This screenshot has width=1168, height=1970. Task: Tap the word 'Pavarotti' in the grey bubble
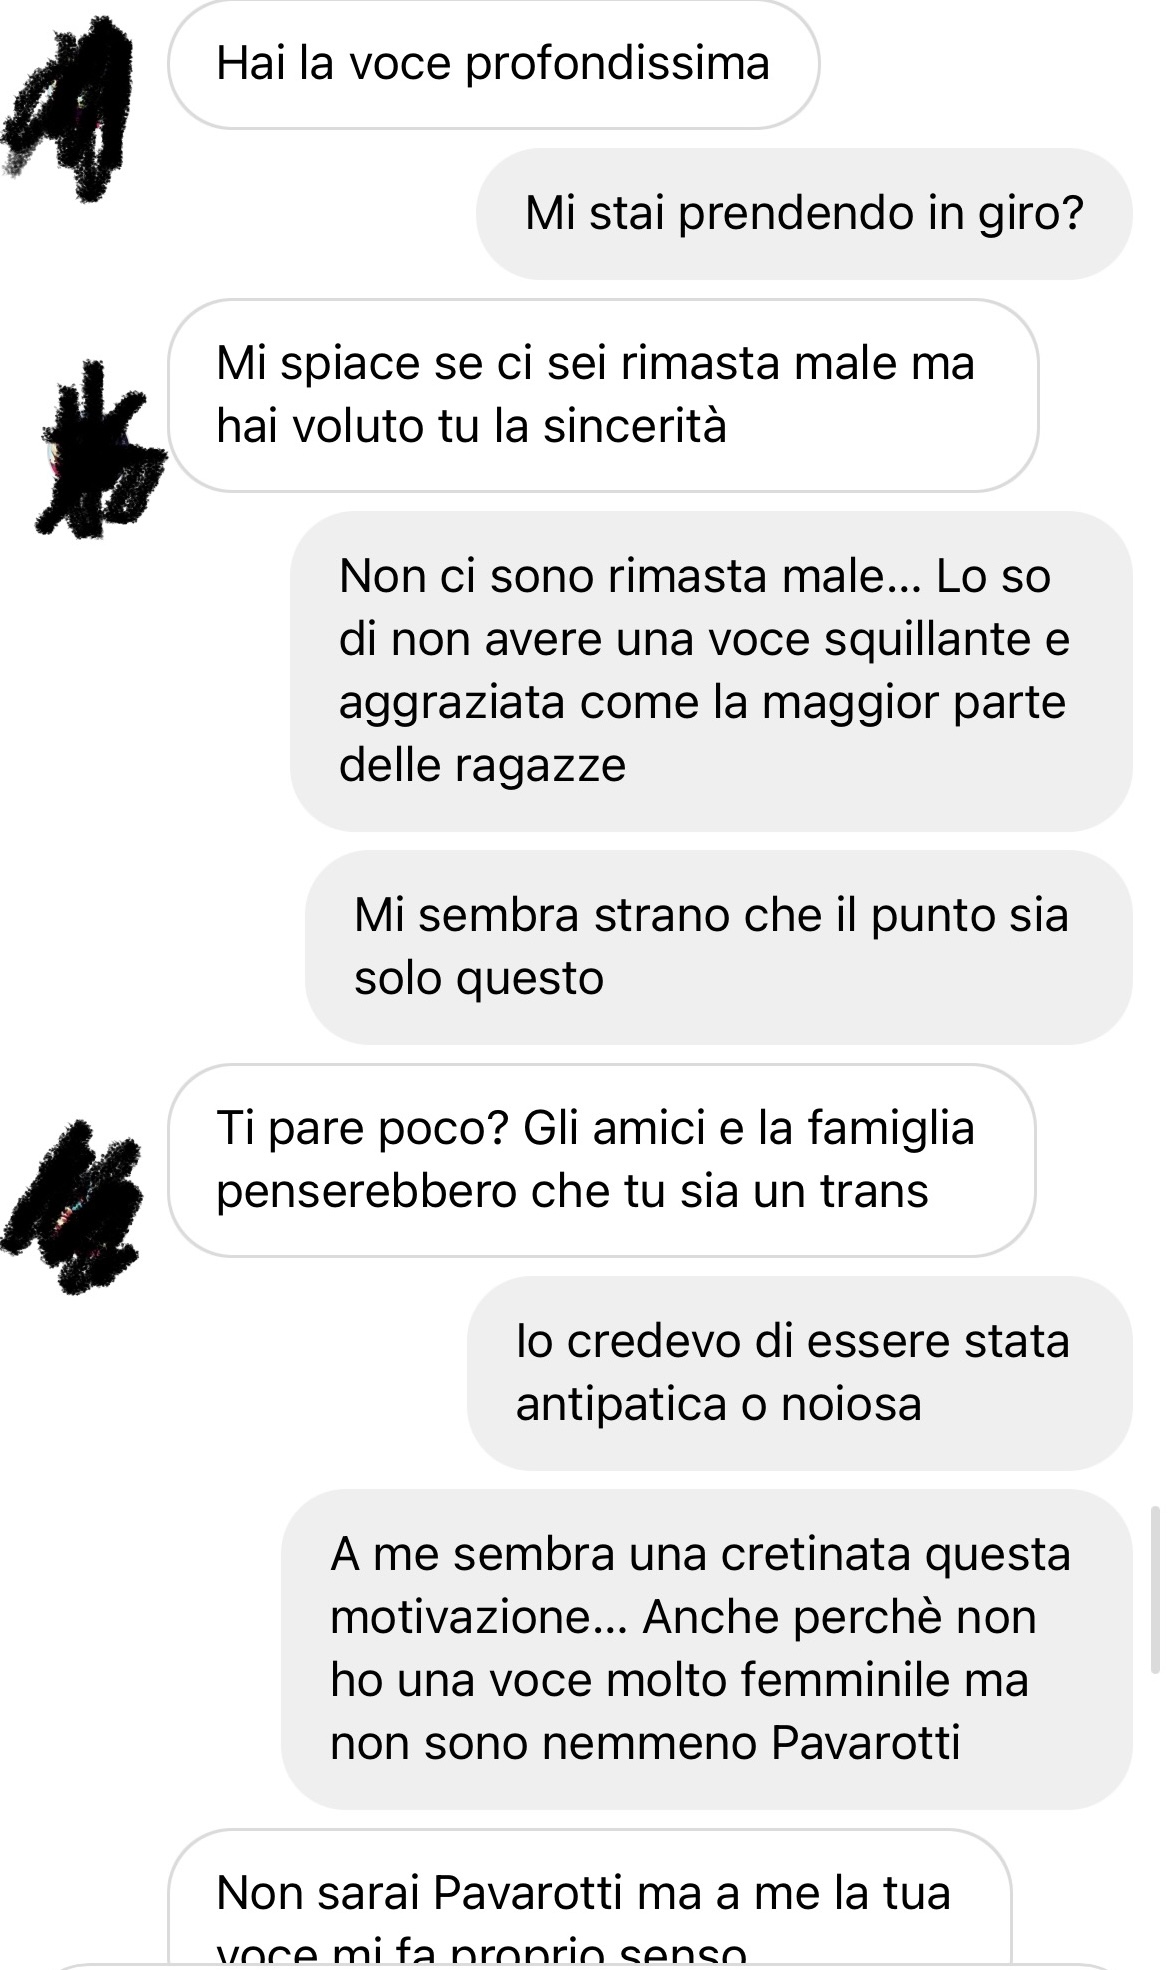[x=866, y=1743]
